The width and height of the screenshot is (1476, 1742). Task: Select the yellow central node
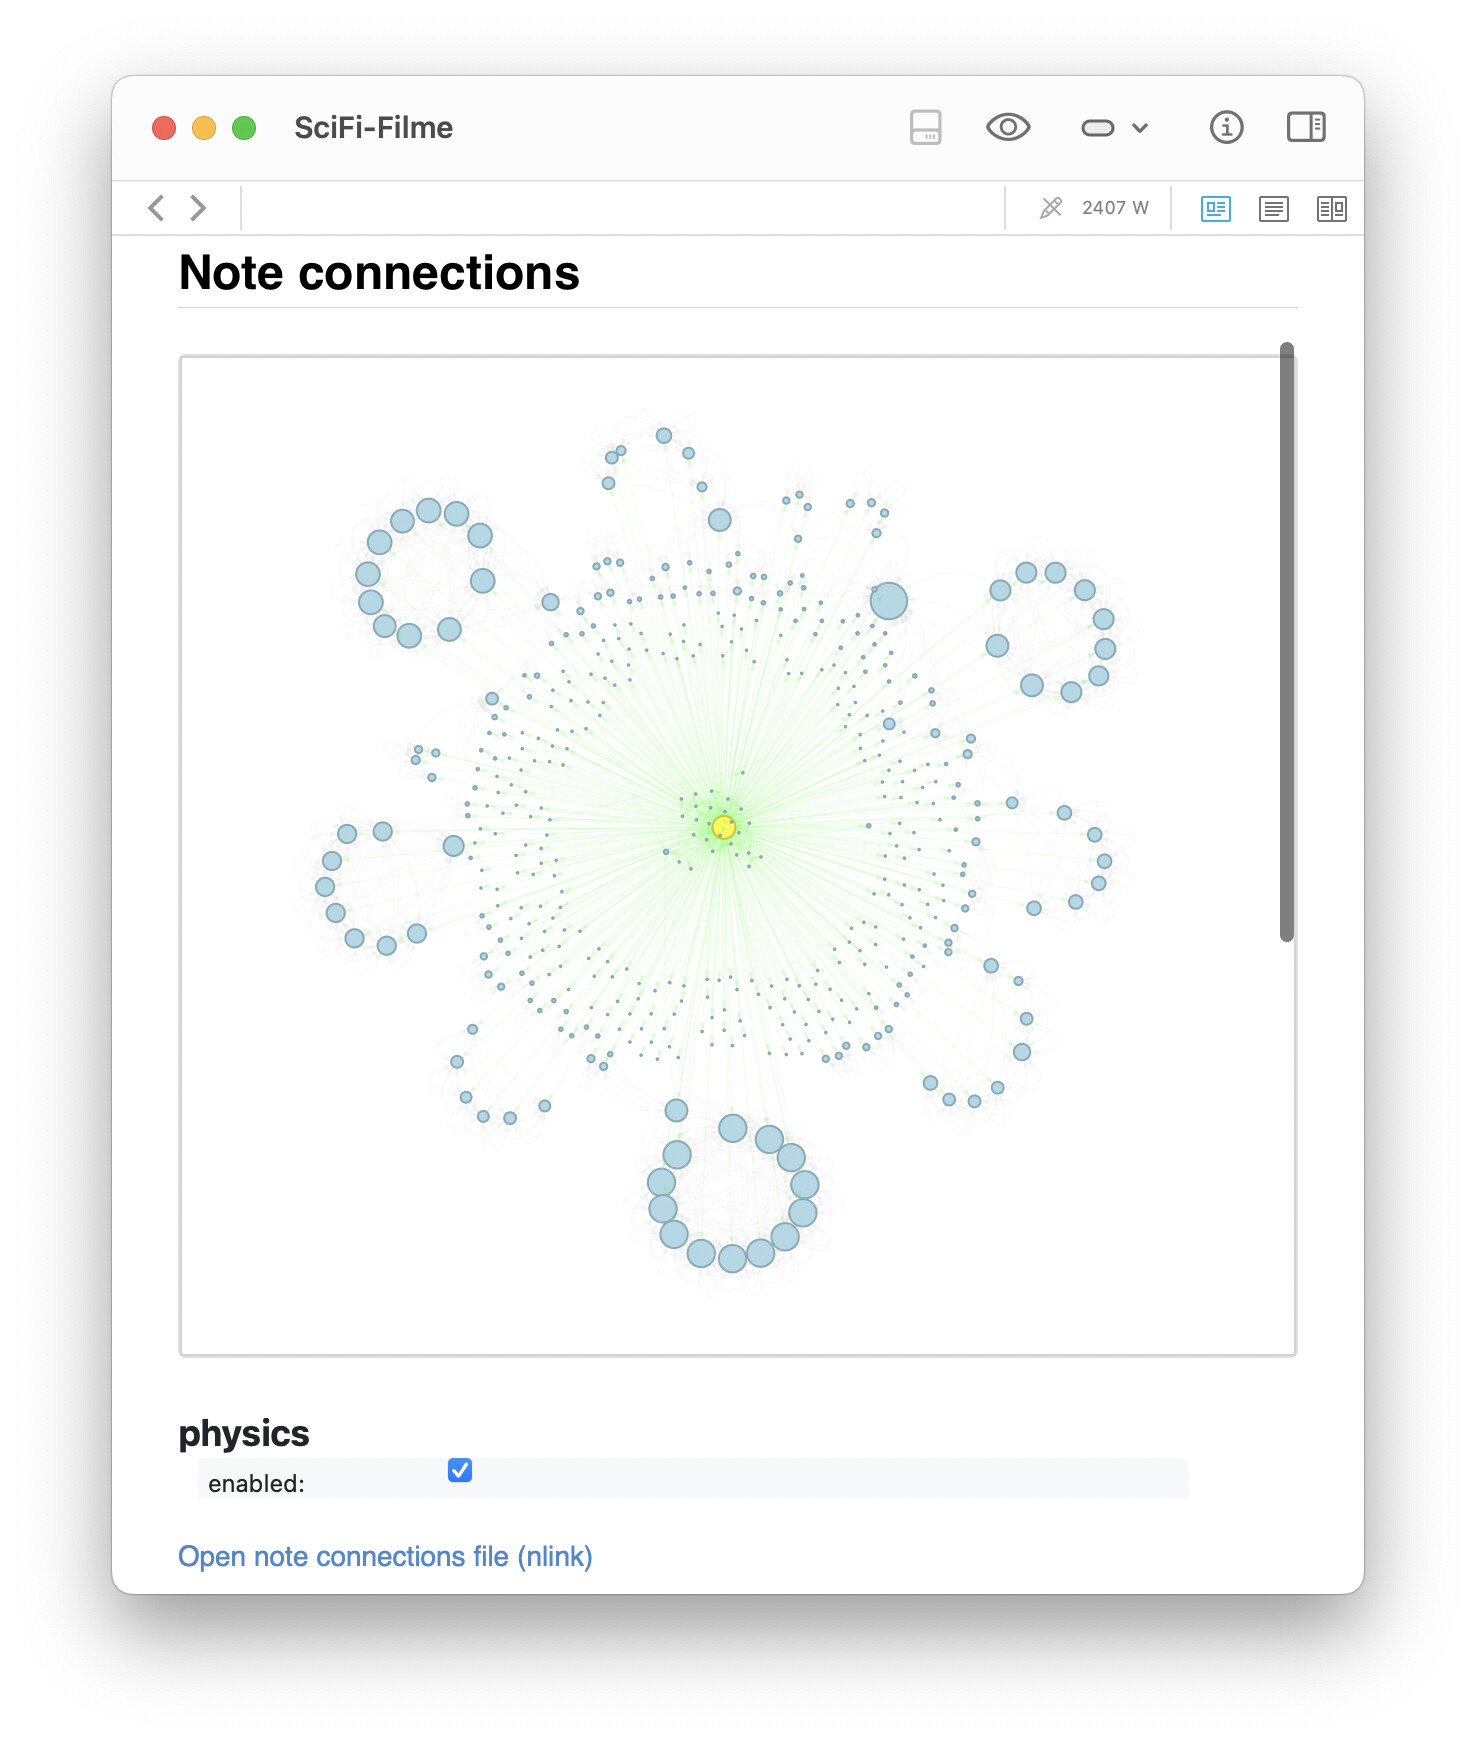click(724, 827)
